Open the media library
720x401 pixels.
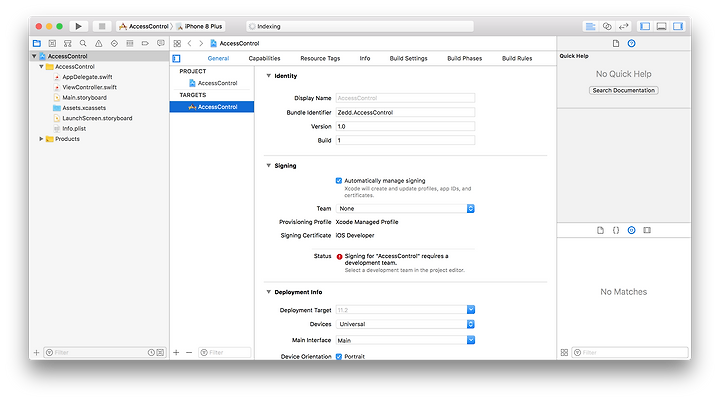[647, 230]
